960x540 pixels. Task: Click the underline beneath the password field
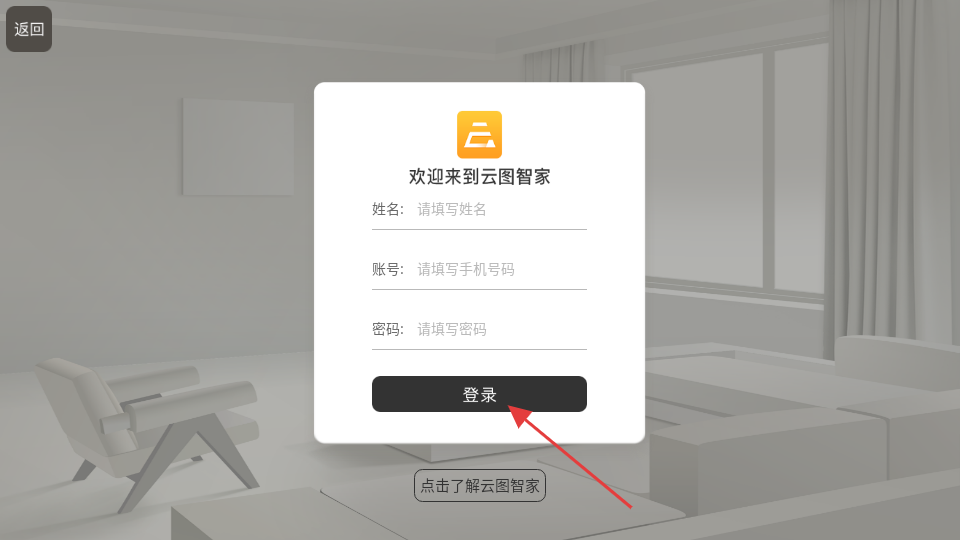point(479,350)
